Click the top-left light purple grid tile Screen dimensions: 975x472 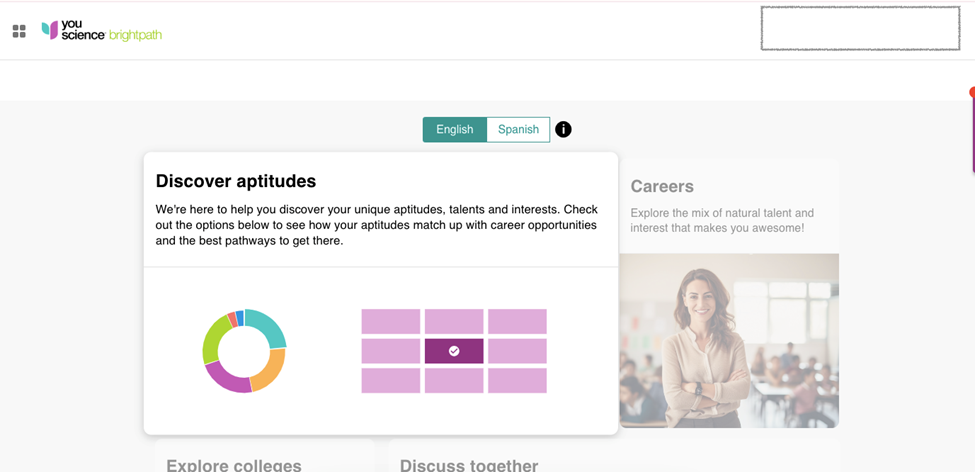click(x=390, y=321)
